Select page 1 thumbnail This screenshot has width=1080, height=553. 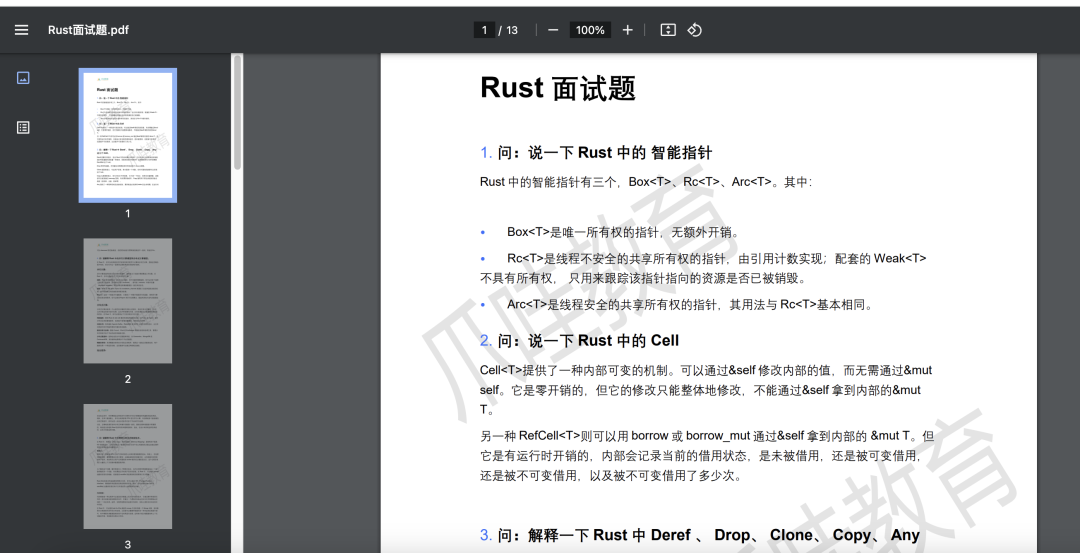click(127, 135)
